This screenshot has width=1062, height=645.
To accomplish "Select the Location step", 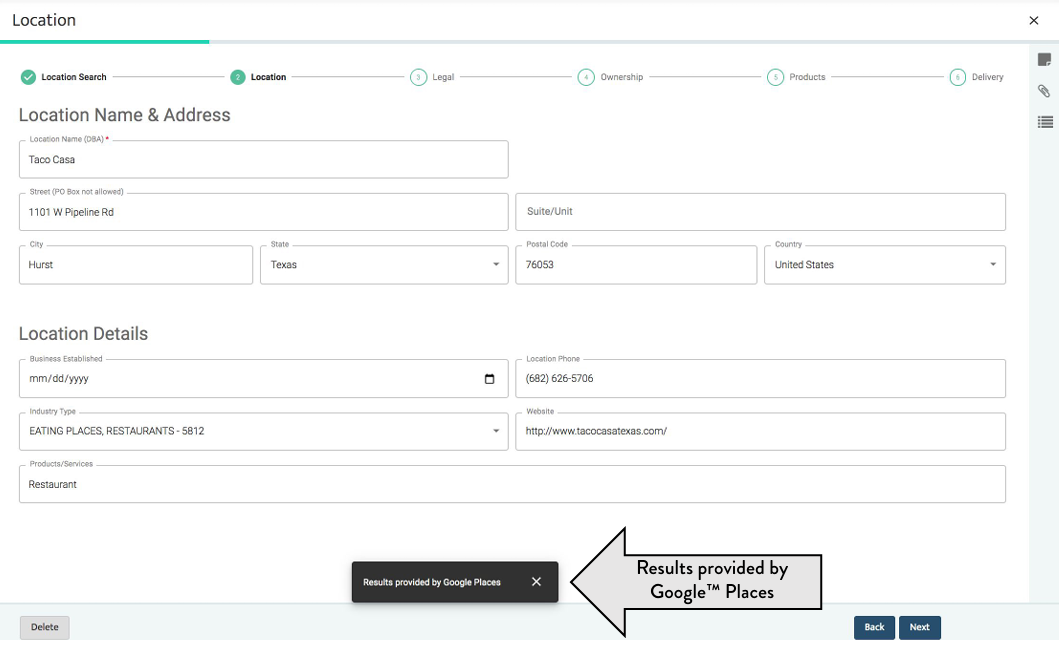I will pos(258,77).
